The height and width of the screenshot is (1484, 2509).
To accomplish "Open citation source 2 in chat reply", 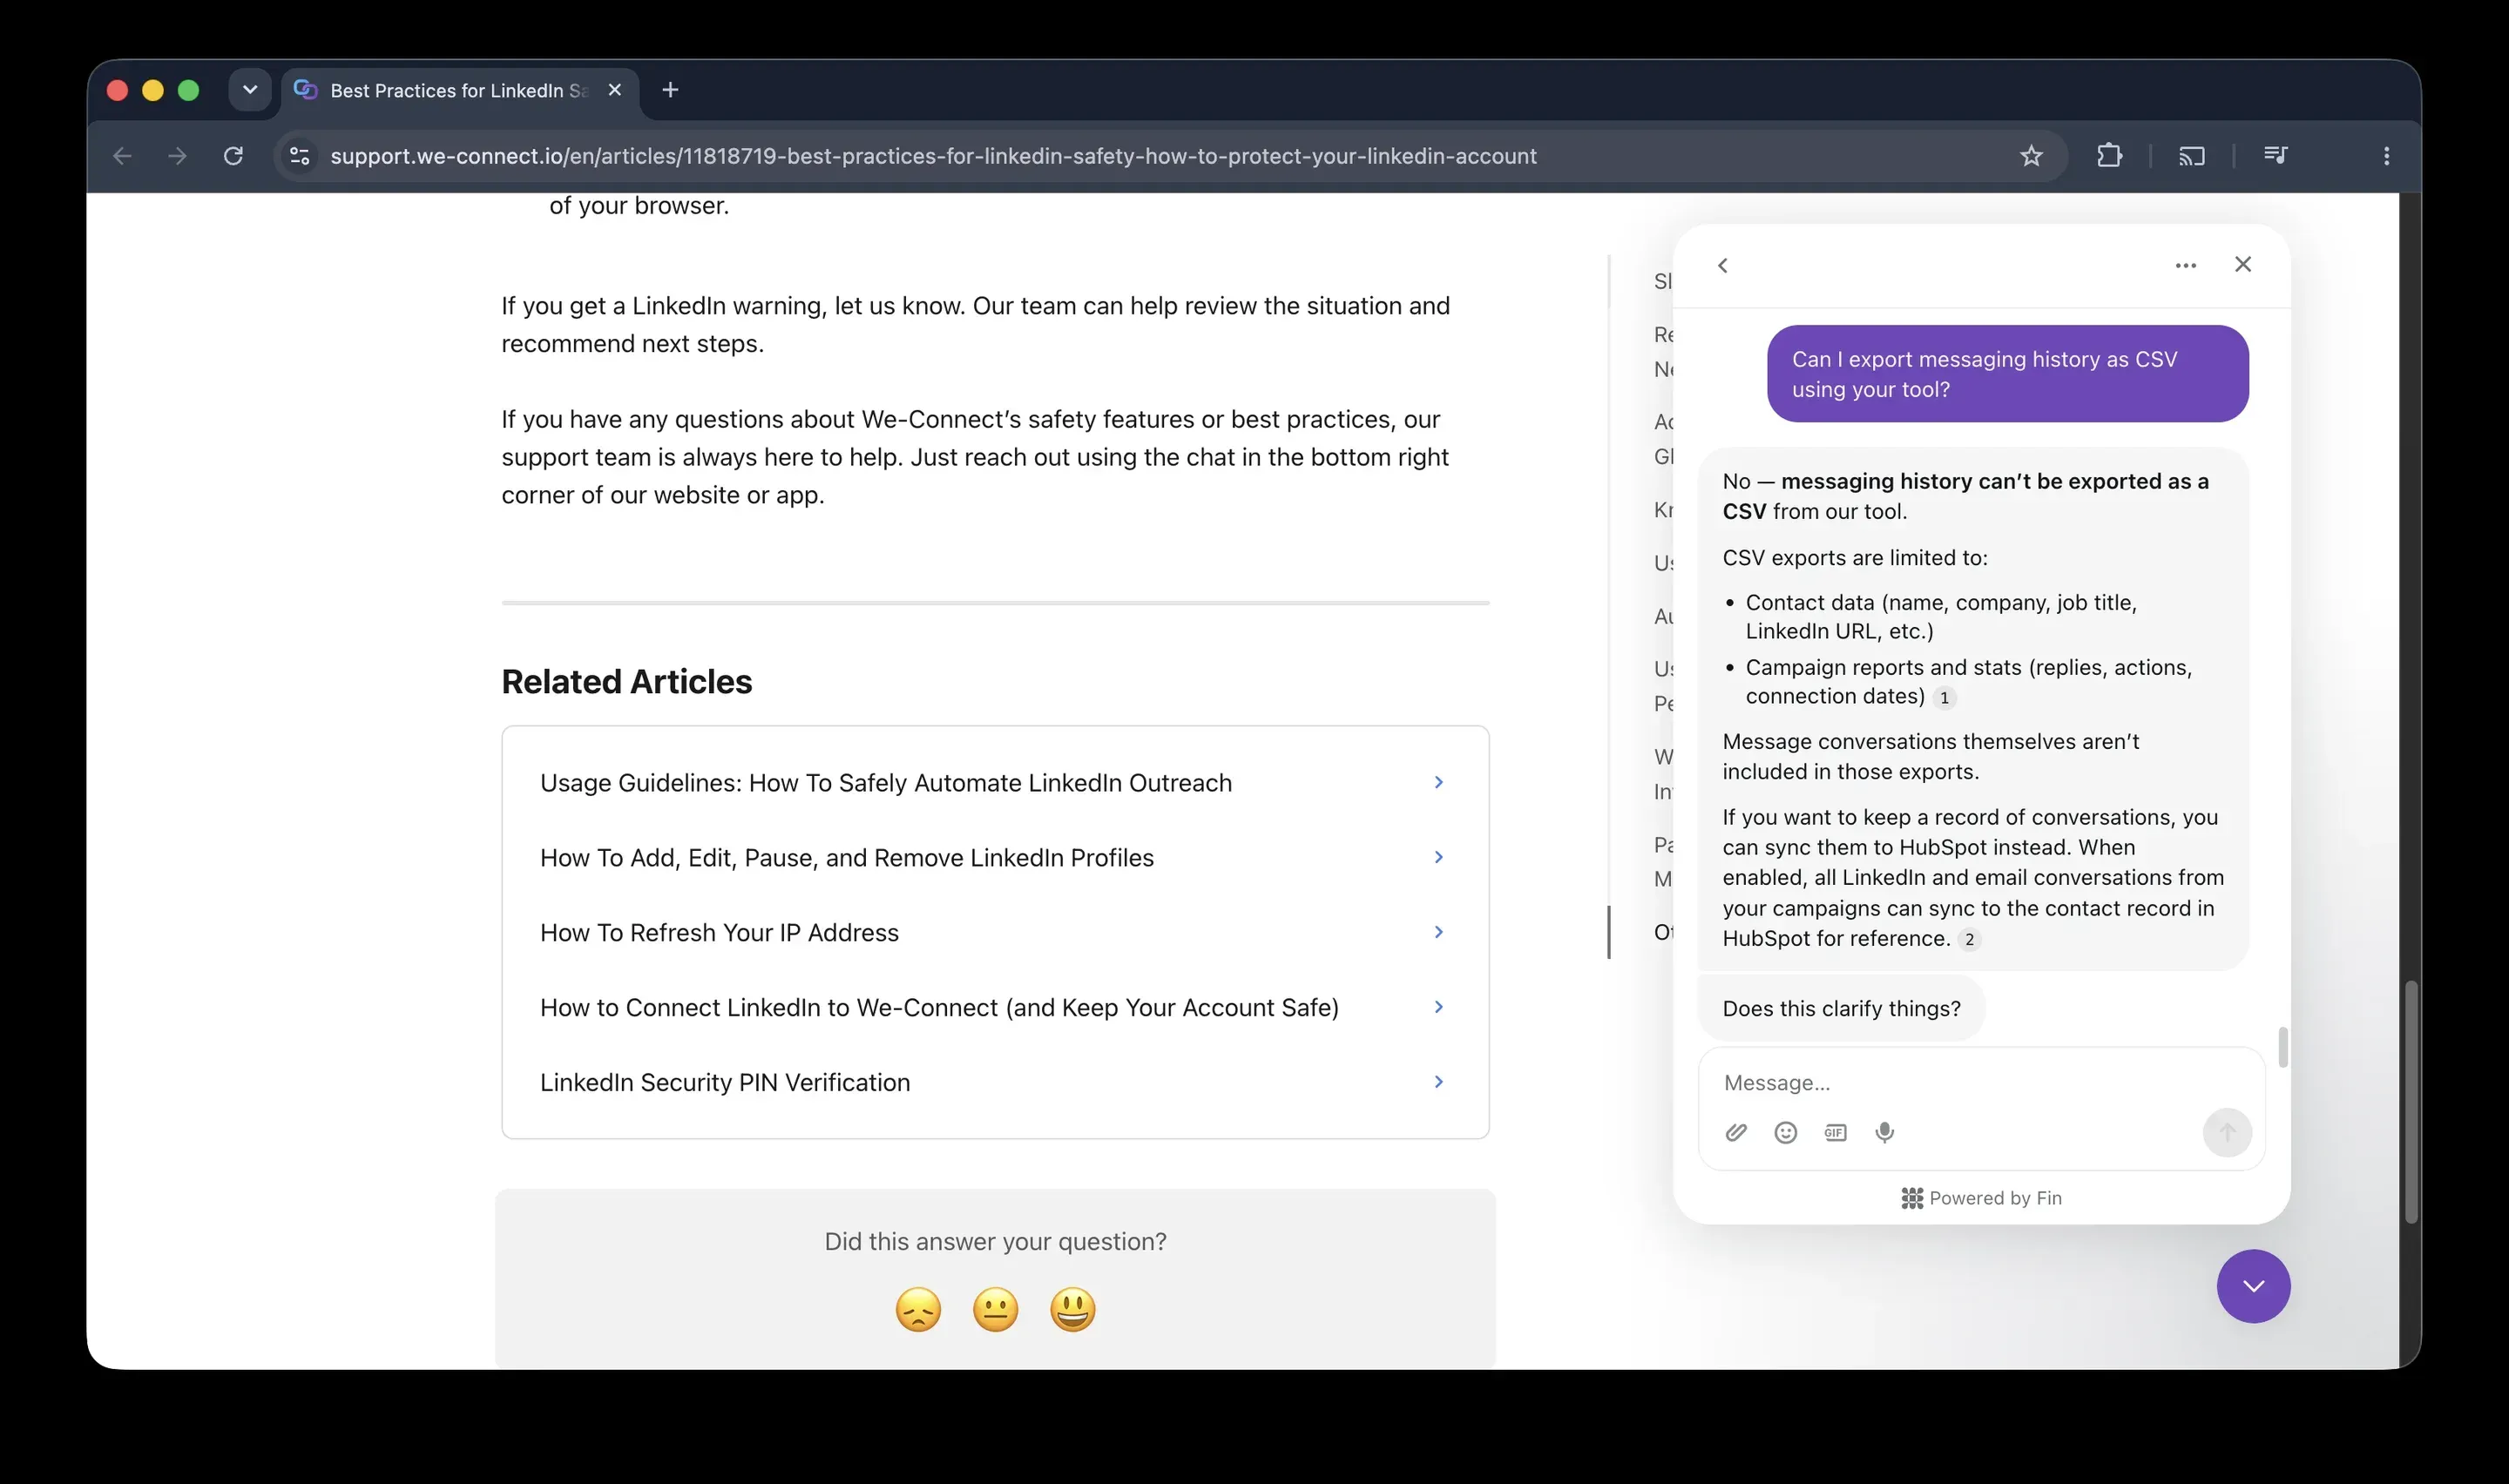I will click(1969, 940).
